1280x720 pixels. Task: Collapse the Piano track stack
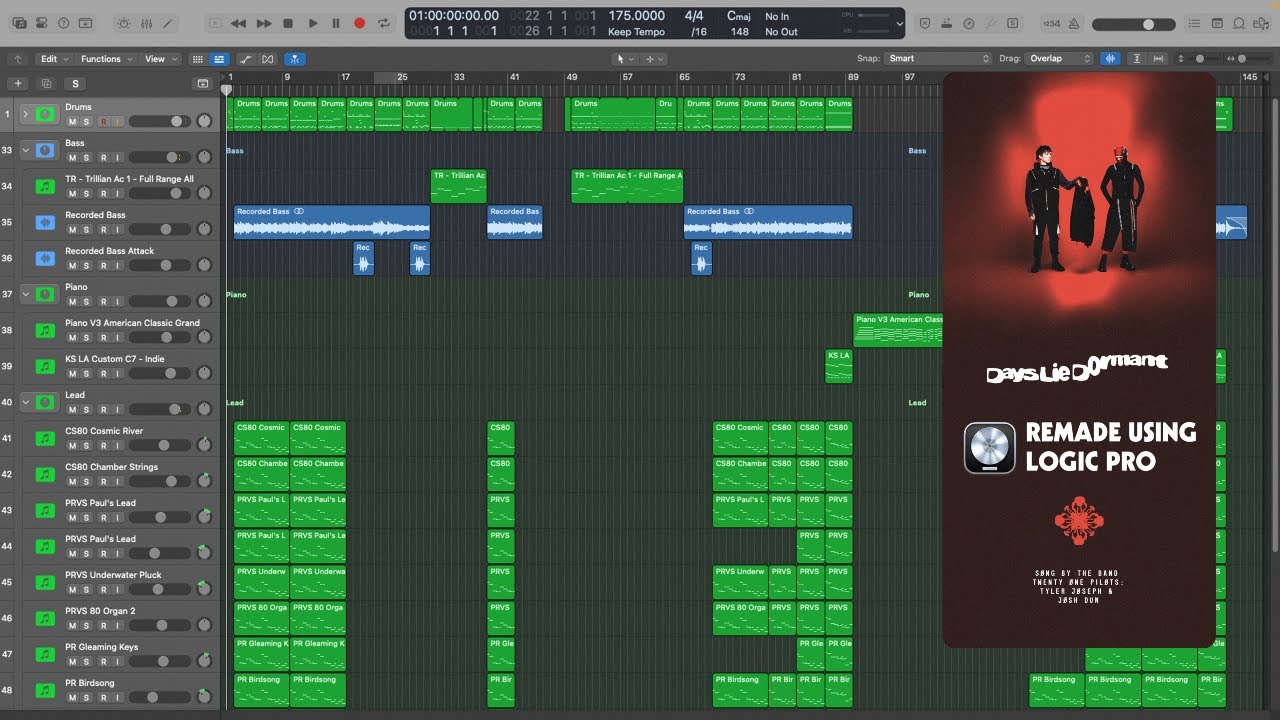coord(26,294)
